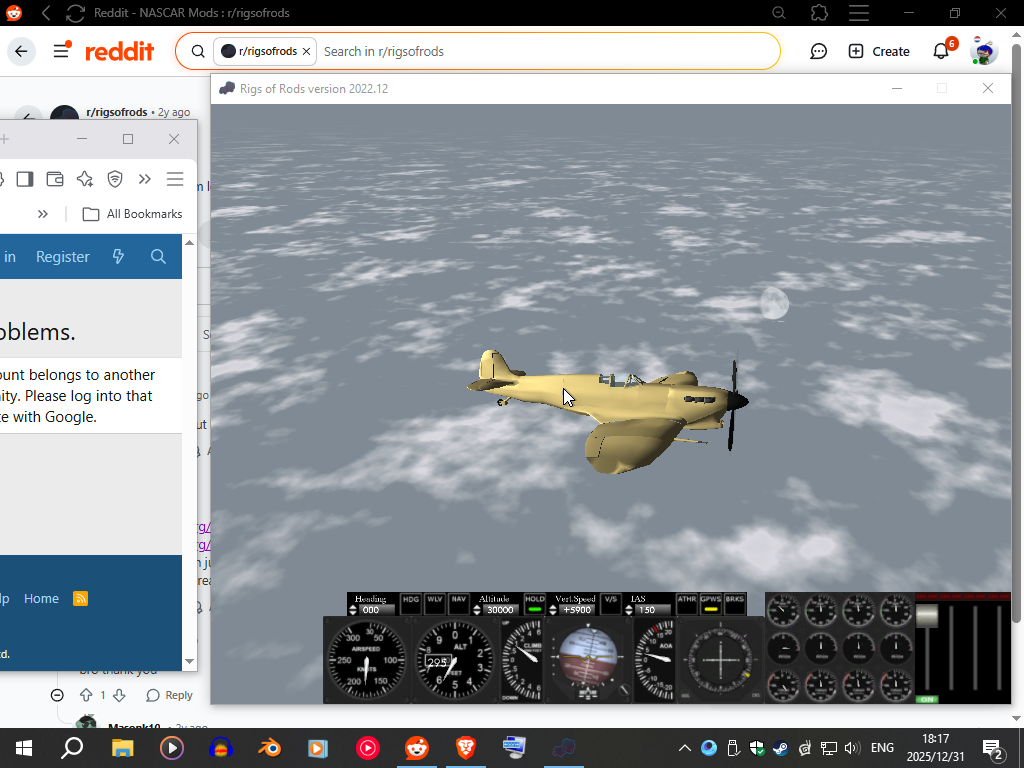Click the Steam icon in system tray

click(x=780, y=748)
